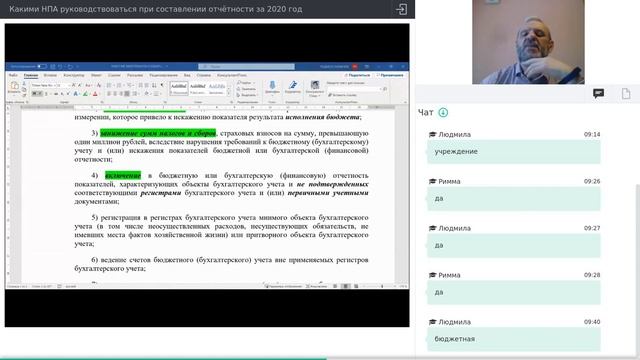Open the Review tab in Word
This screenshot has width=640, height=360.
click(164, 75)
